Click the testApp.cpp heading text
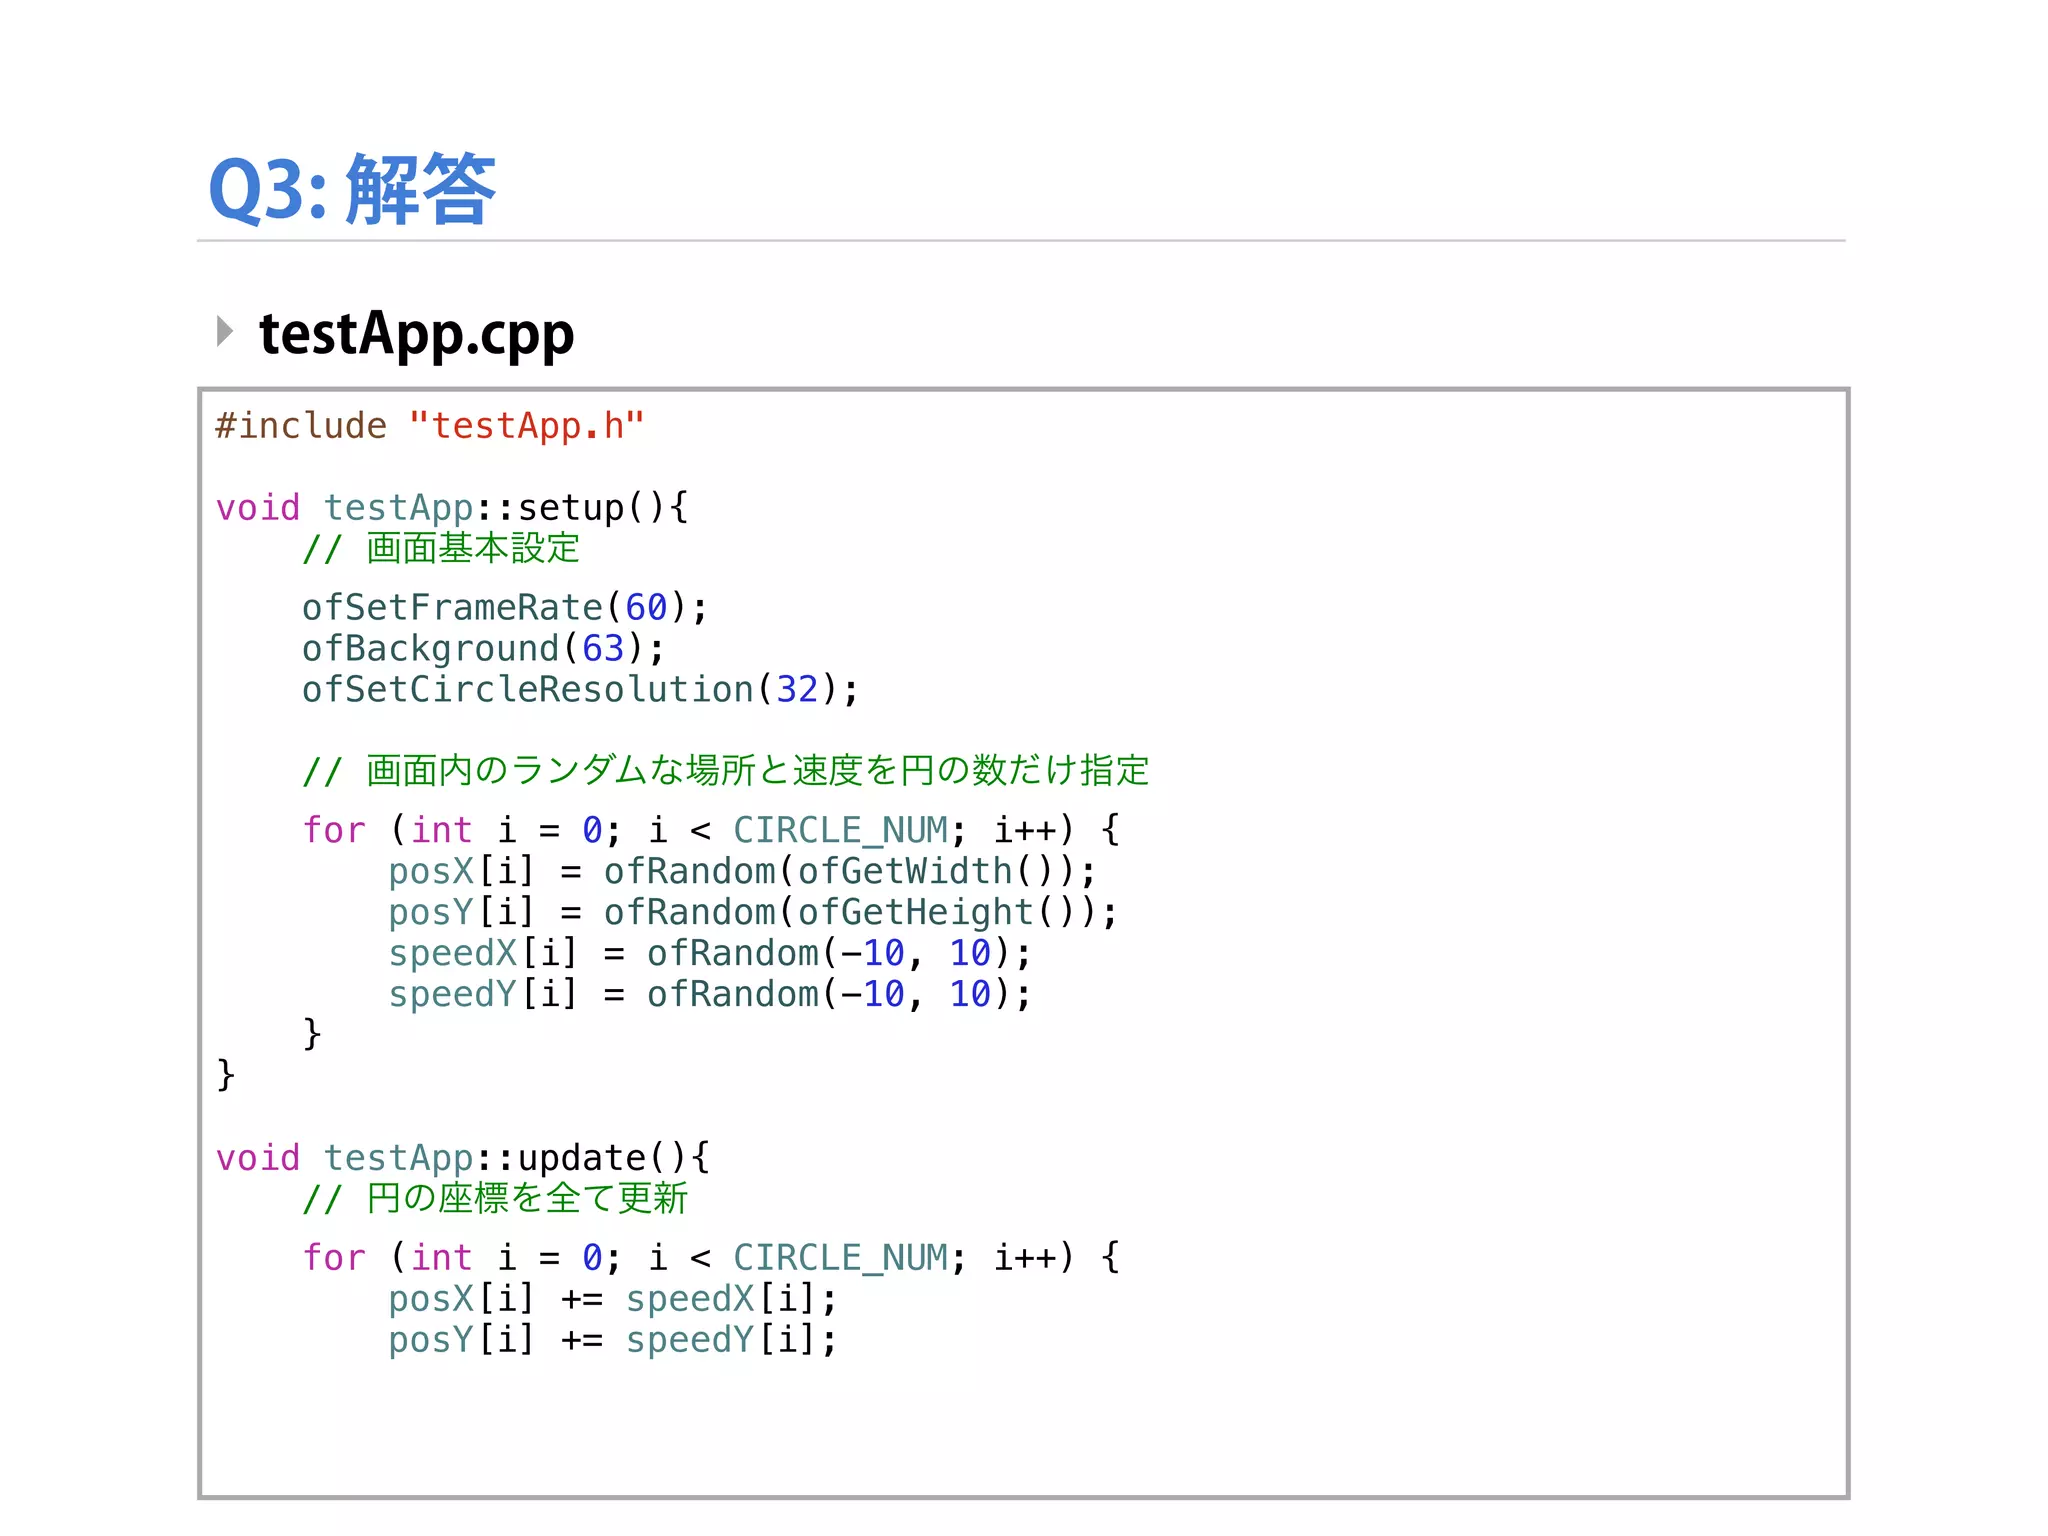Screen dimensions: 2048x1536 [416, 334]
